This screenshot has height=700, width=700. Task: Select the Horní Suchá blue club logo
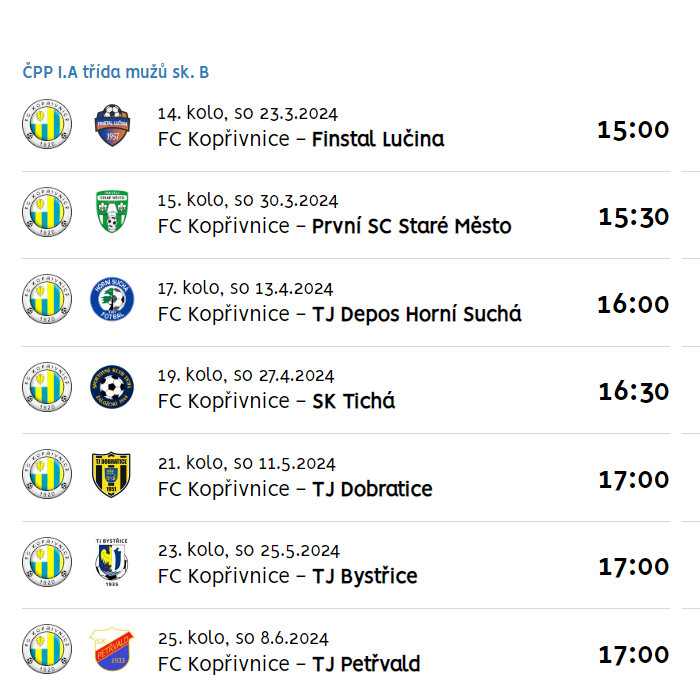point(112,299)
